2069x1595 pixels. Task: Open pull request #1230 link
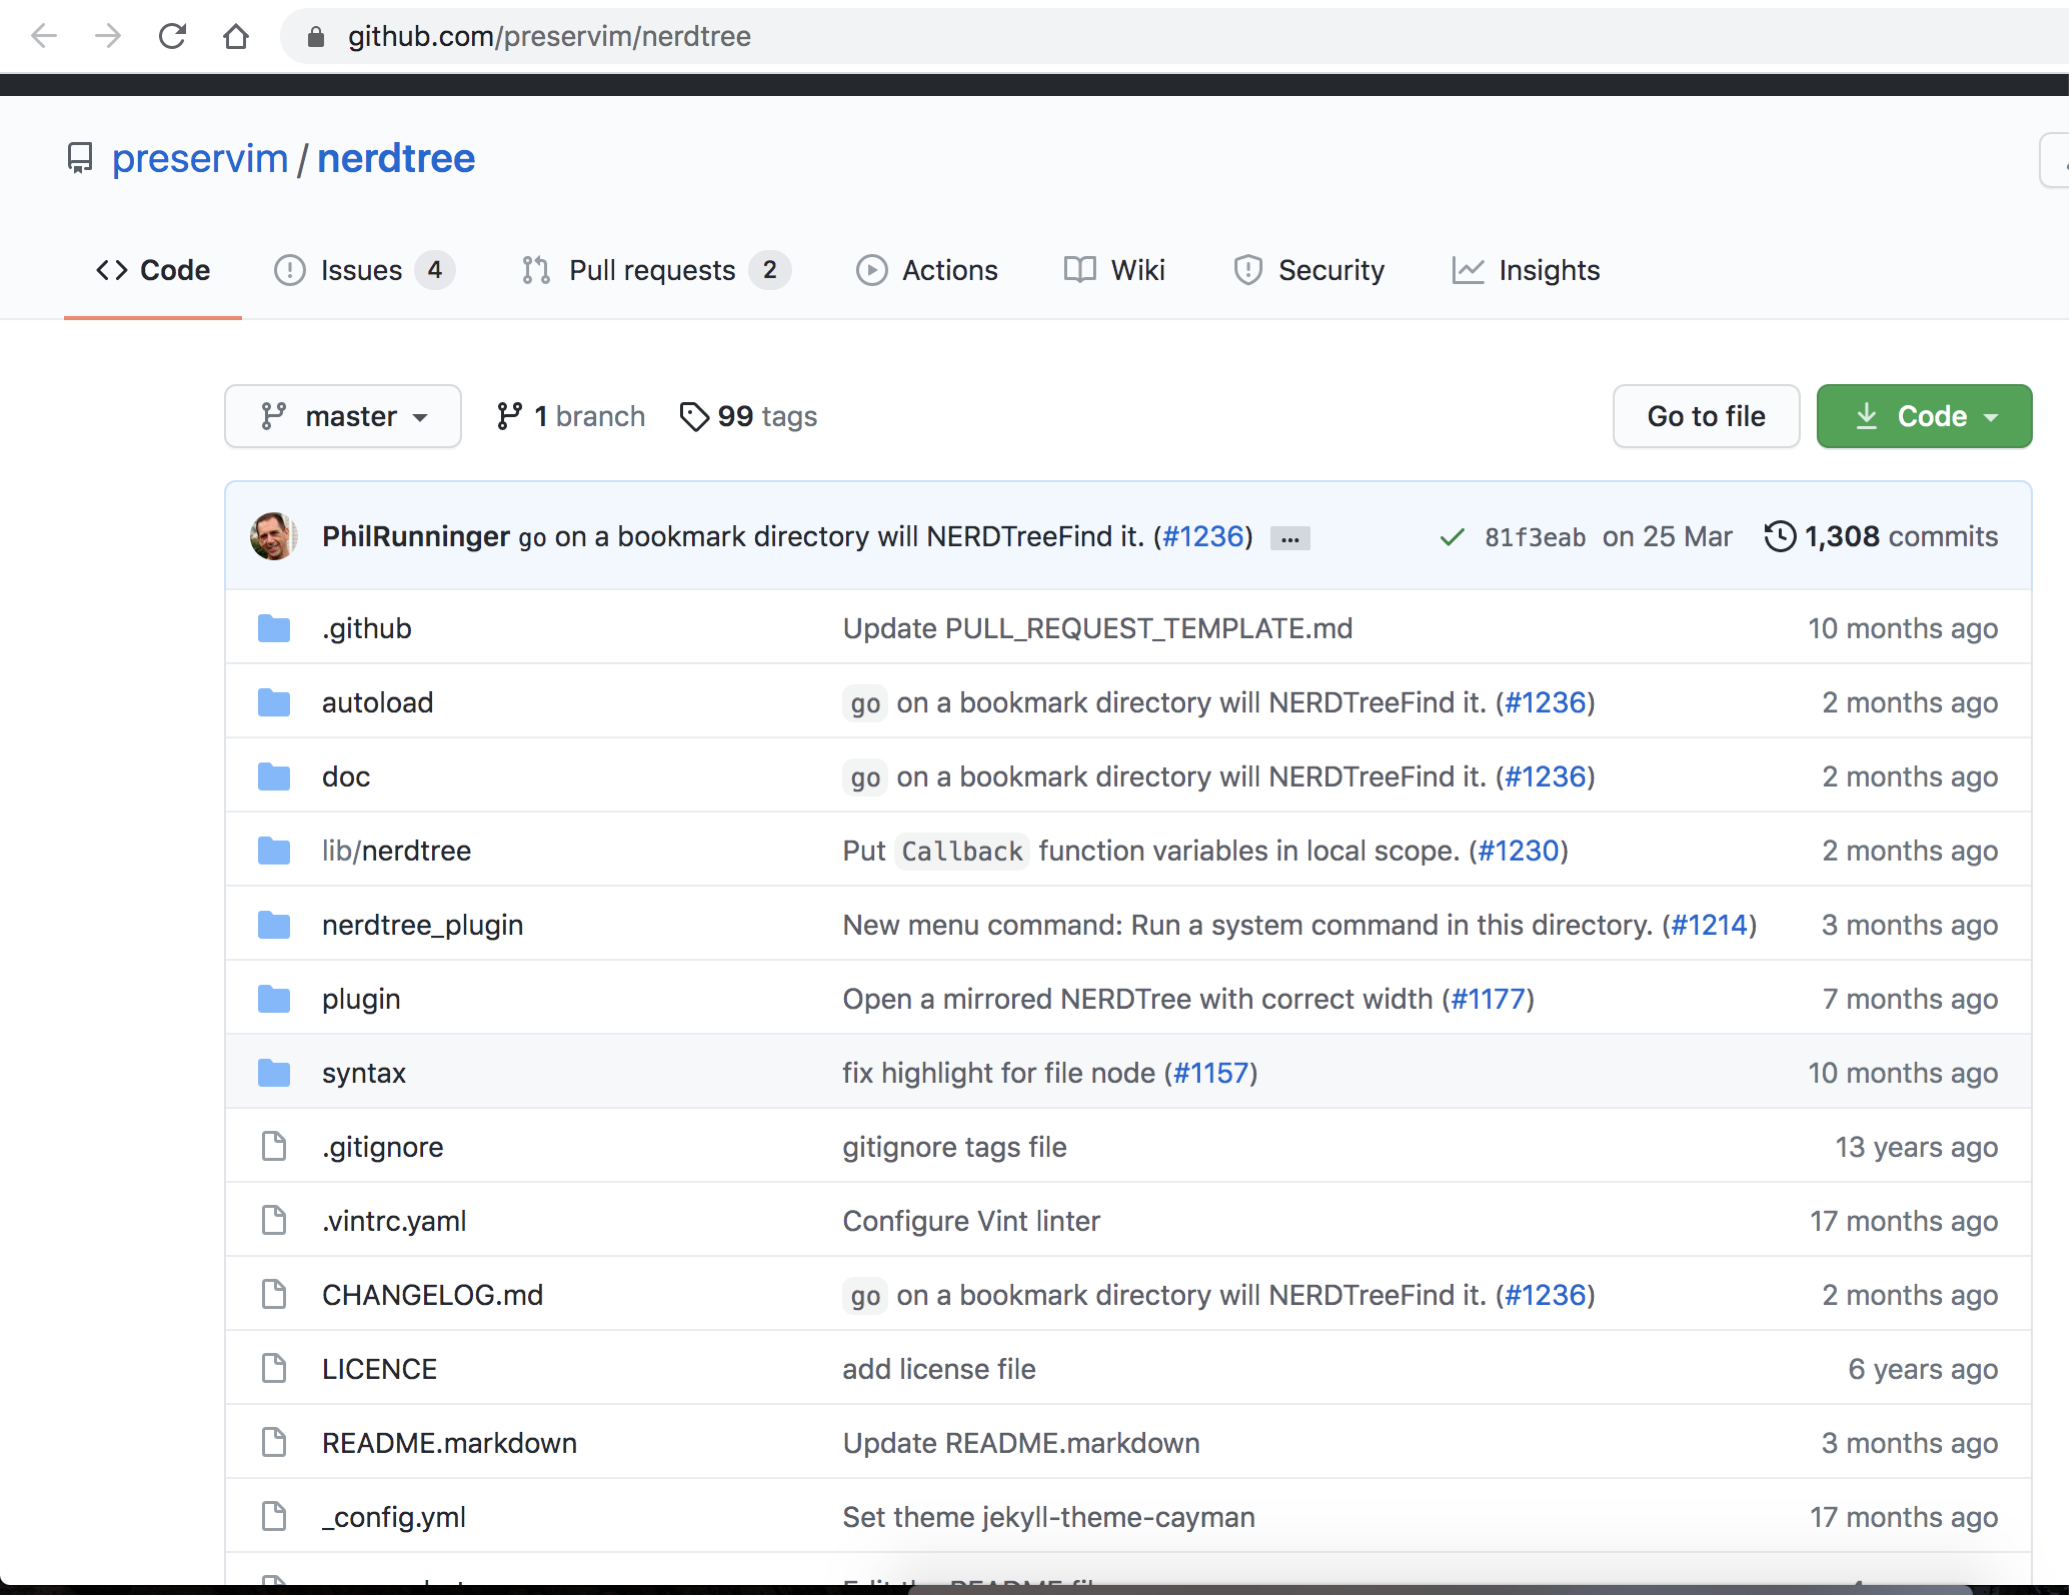(x=1519, y=851)
